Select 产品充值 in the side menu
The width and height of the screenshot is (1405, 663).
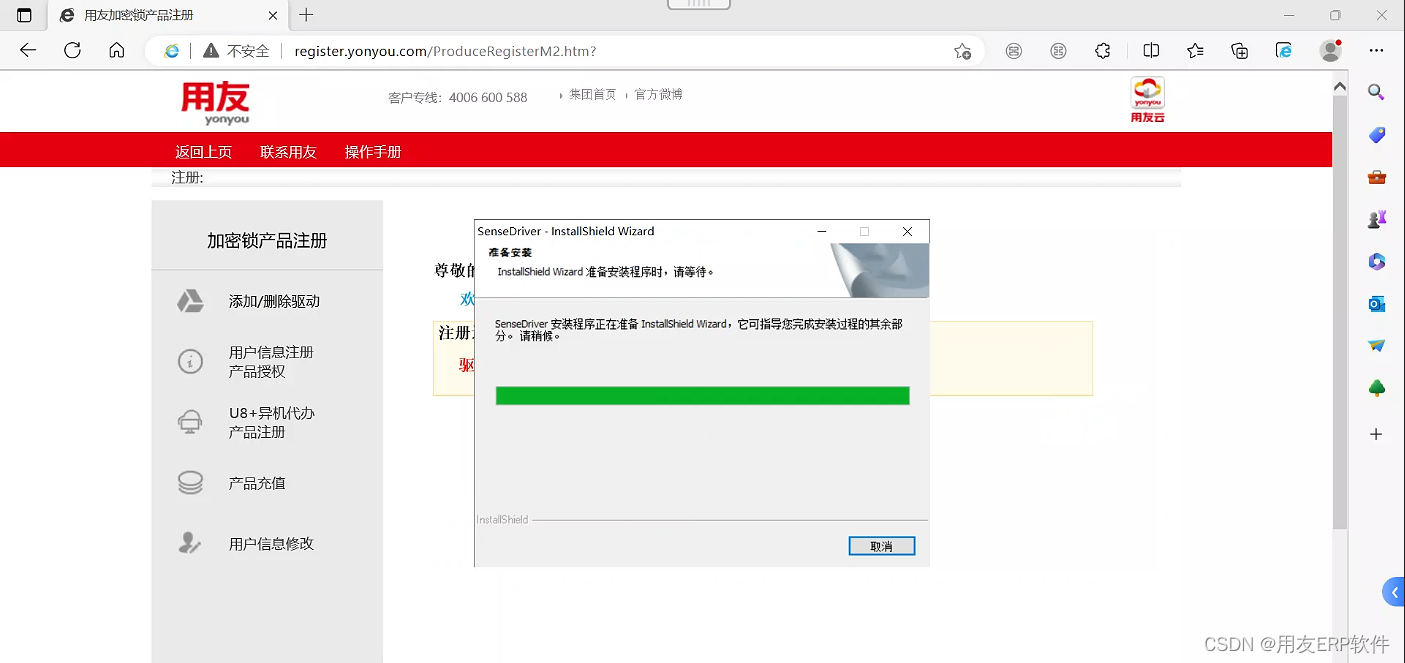257,483
